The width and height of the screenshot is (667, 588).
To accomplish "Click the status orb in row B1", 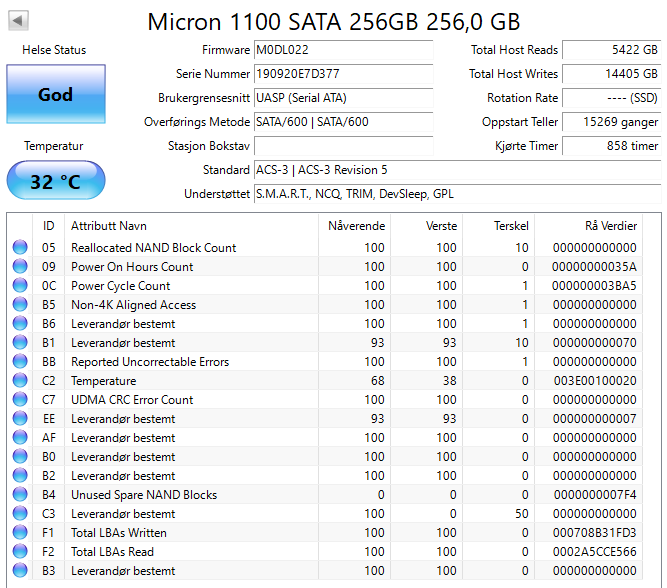I will click(x=20, y=342).
